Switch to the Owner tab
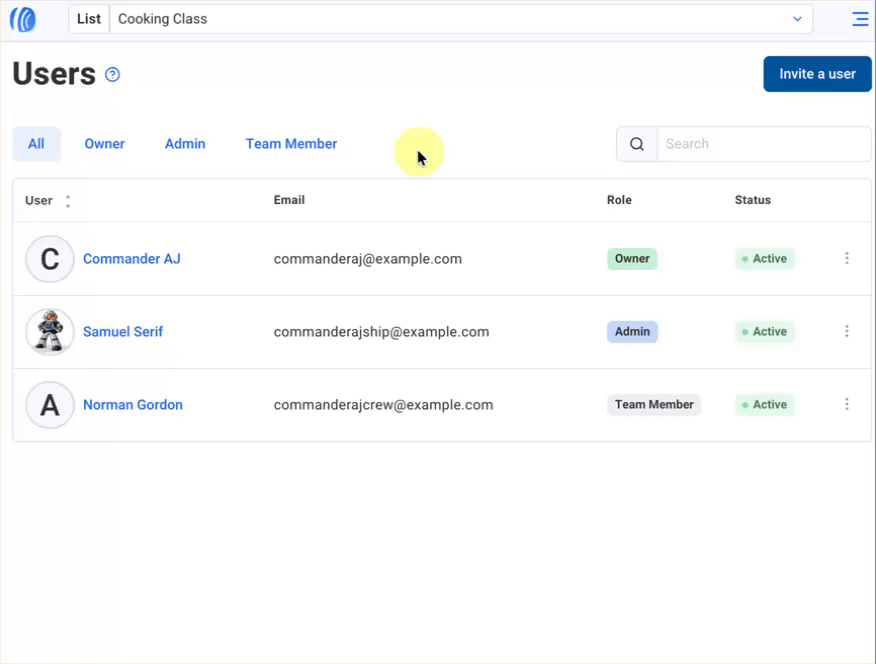Viewport: 876px width, 664px height. tap(104, 144)
